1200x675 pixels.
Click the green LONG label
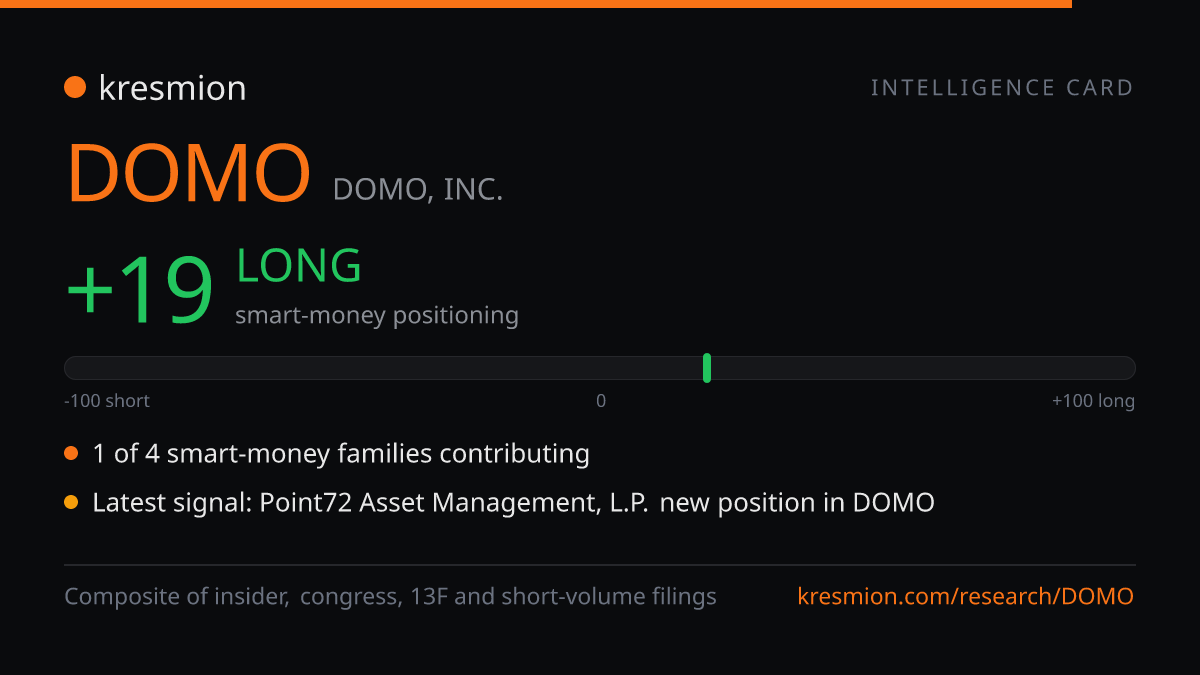pos(299,266)
